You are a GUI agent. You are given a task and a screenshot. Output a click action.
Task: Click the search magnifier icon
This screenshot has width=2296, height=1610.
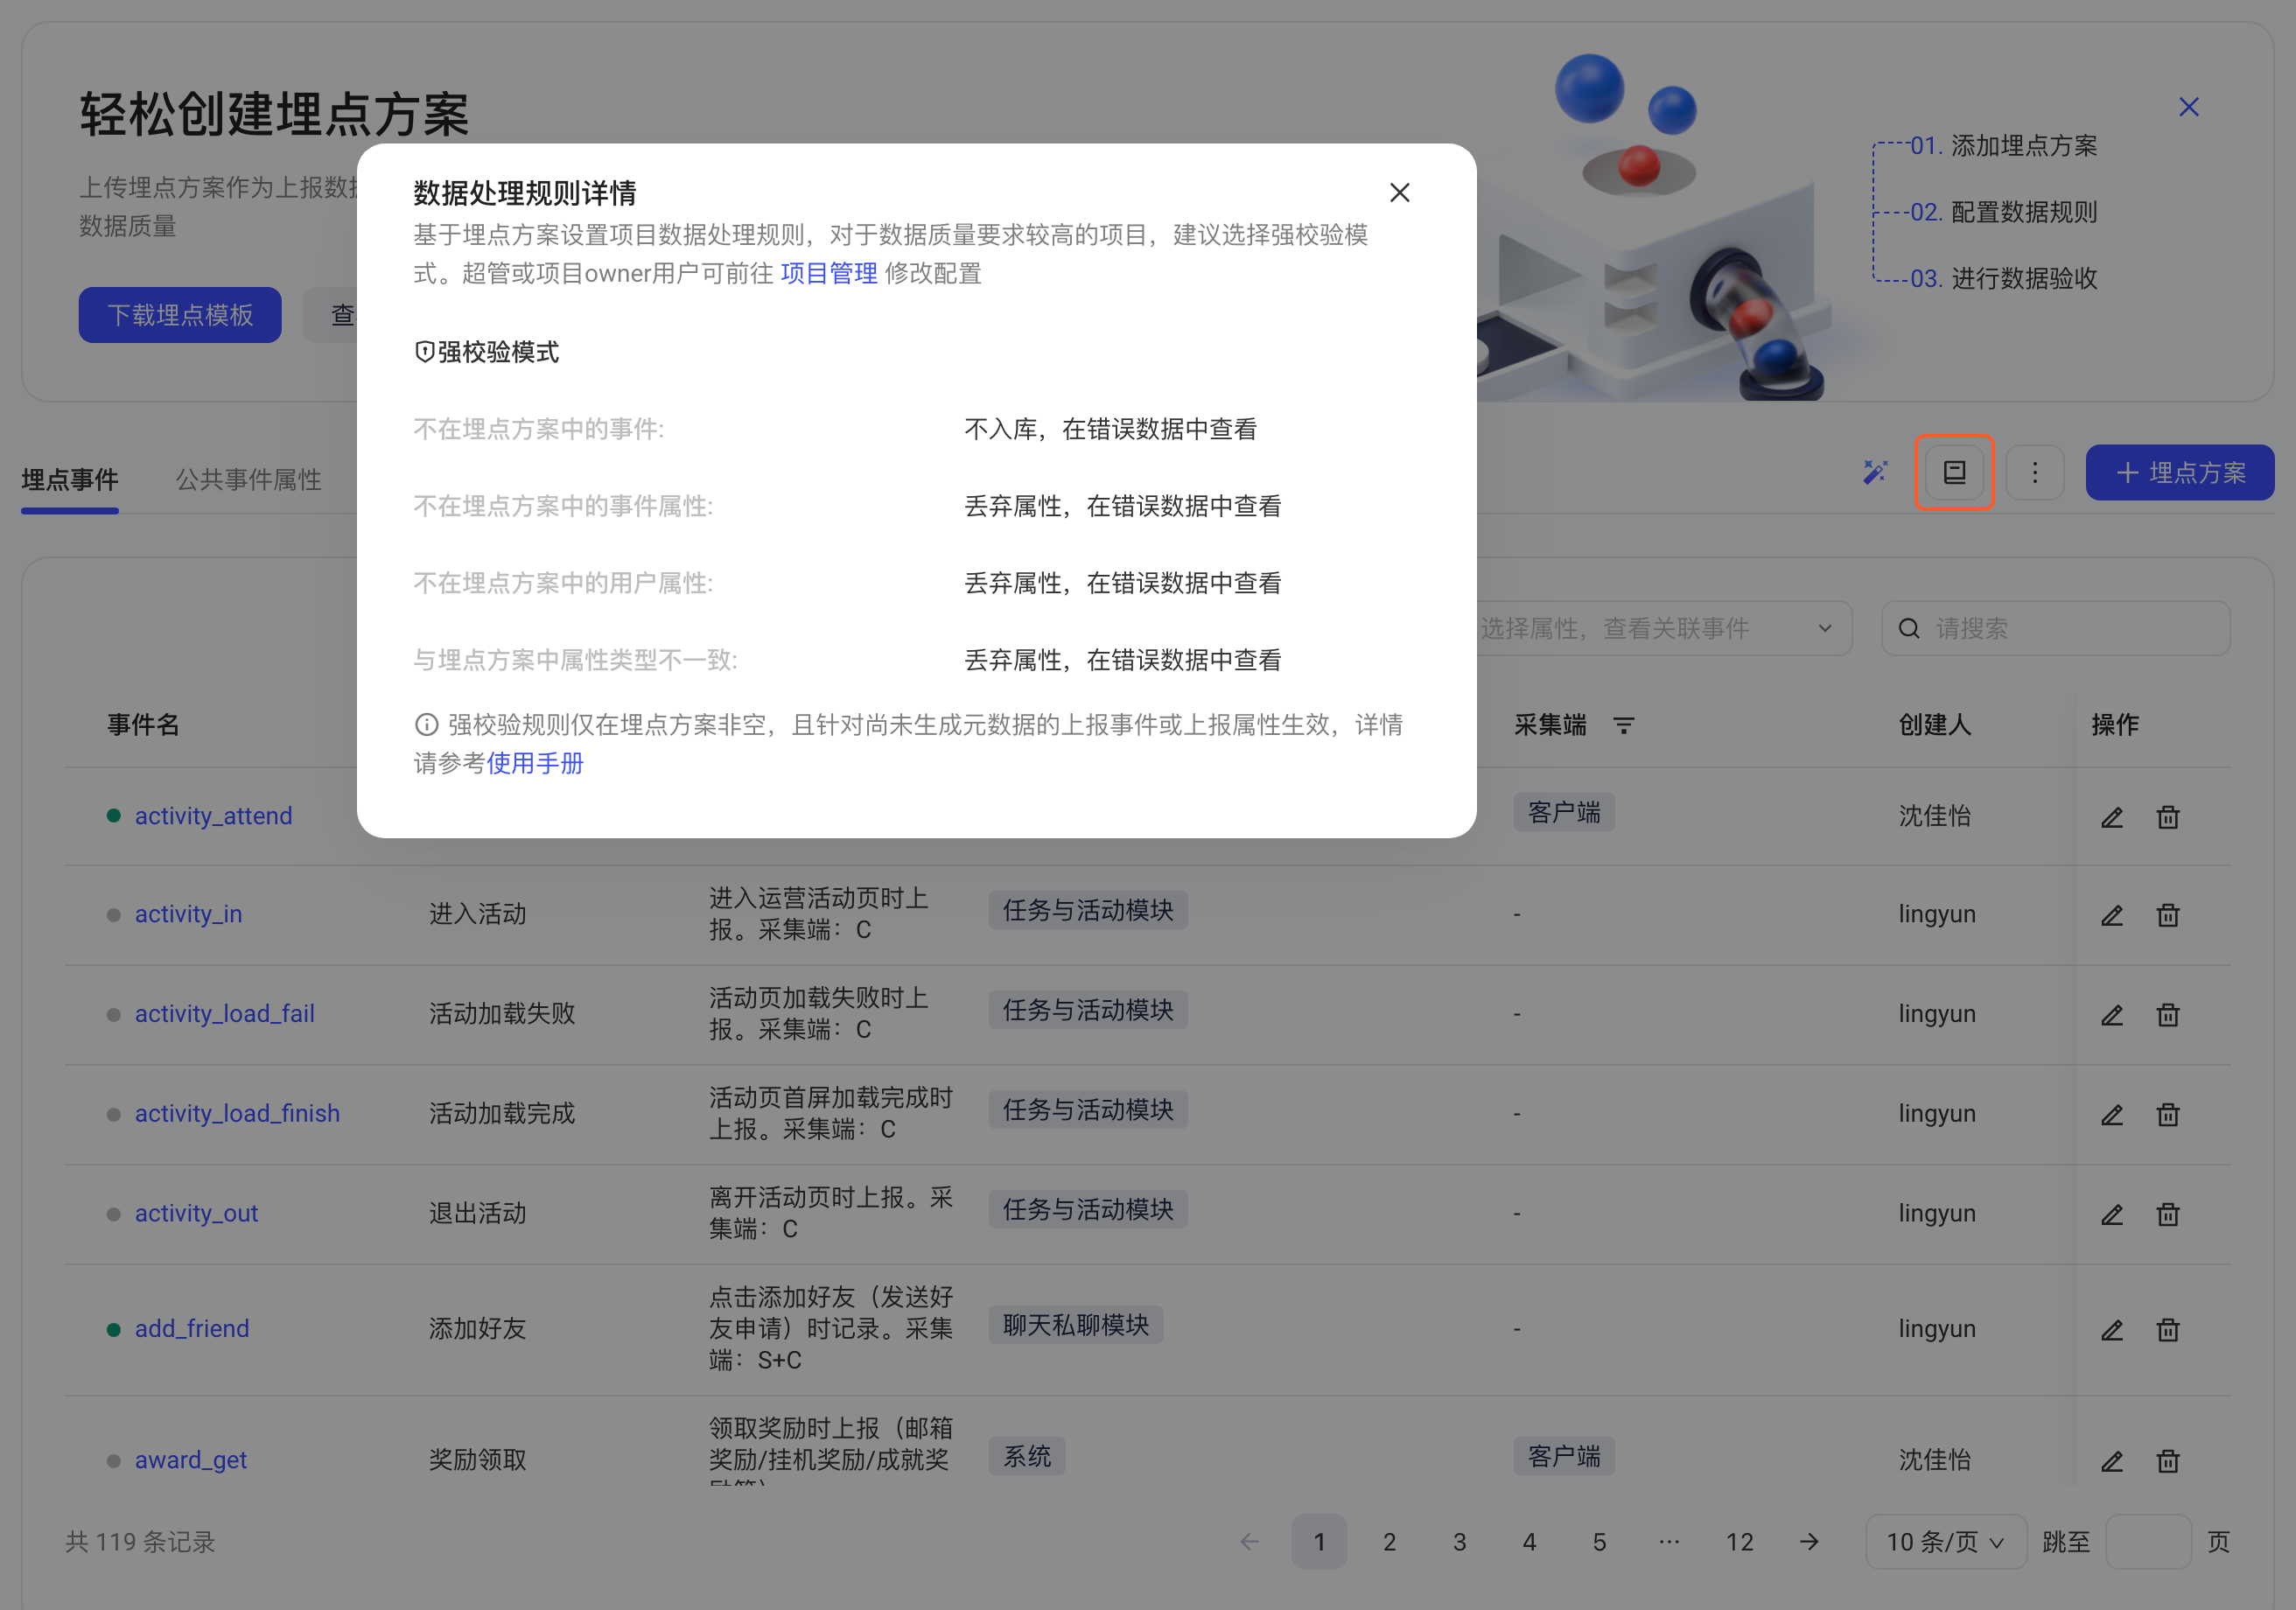(1909, 628)
